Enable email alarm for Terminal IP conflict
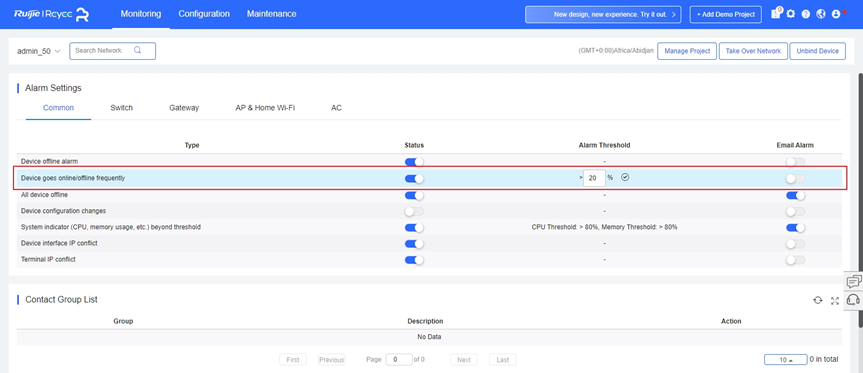863x373 pixels. 795,260
